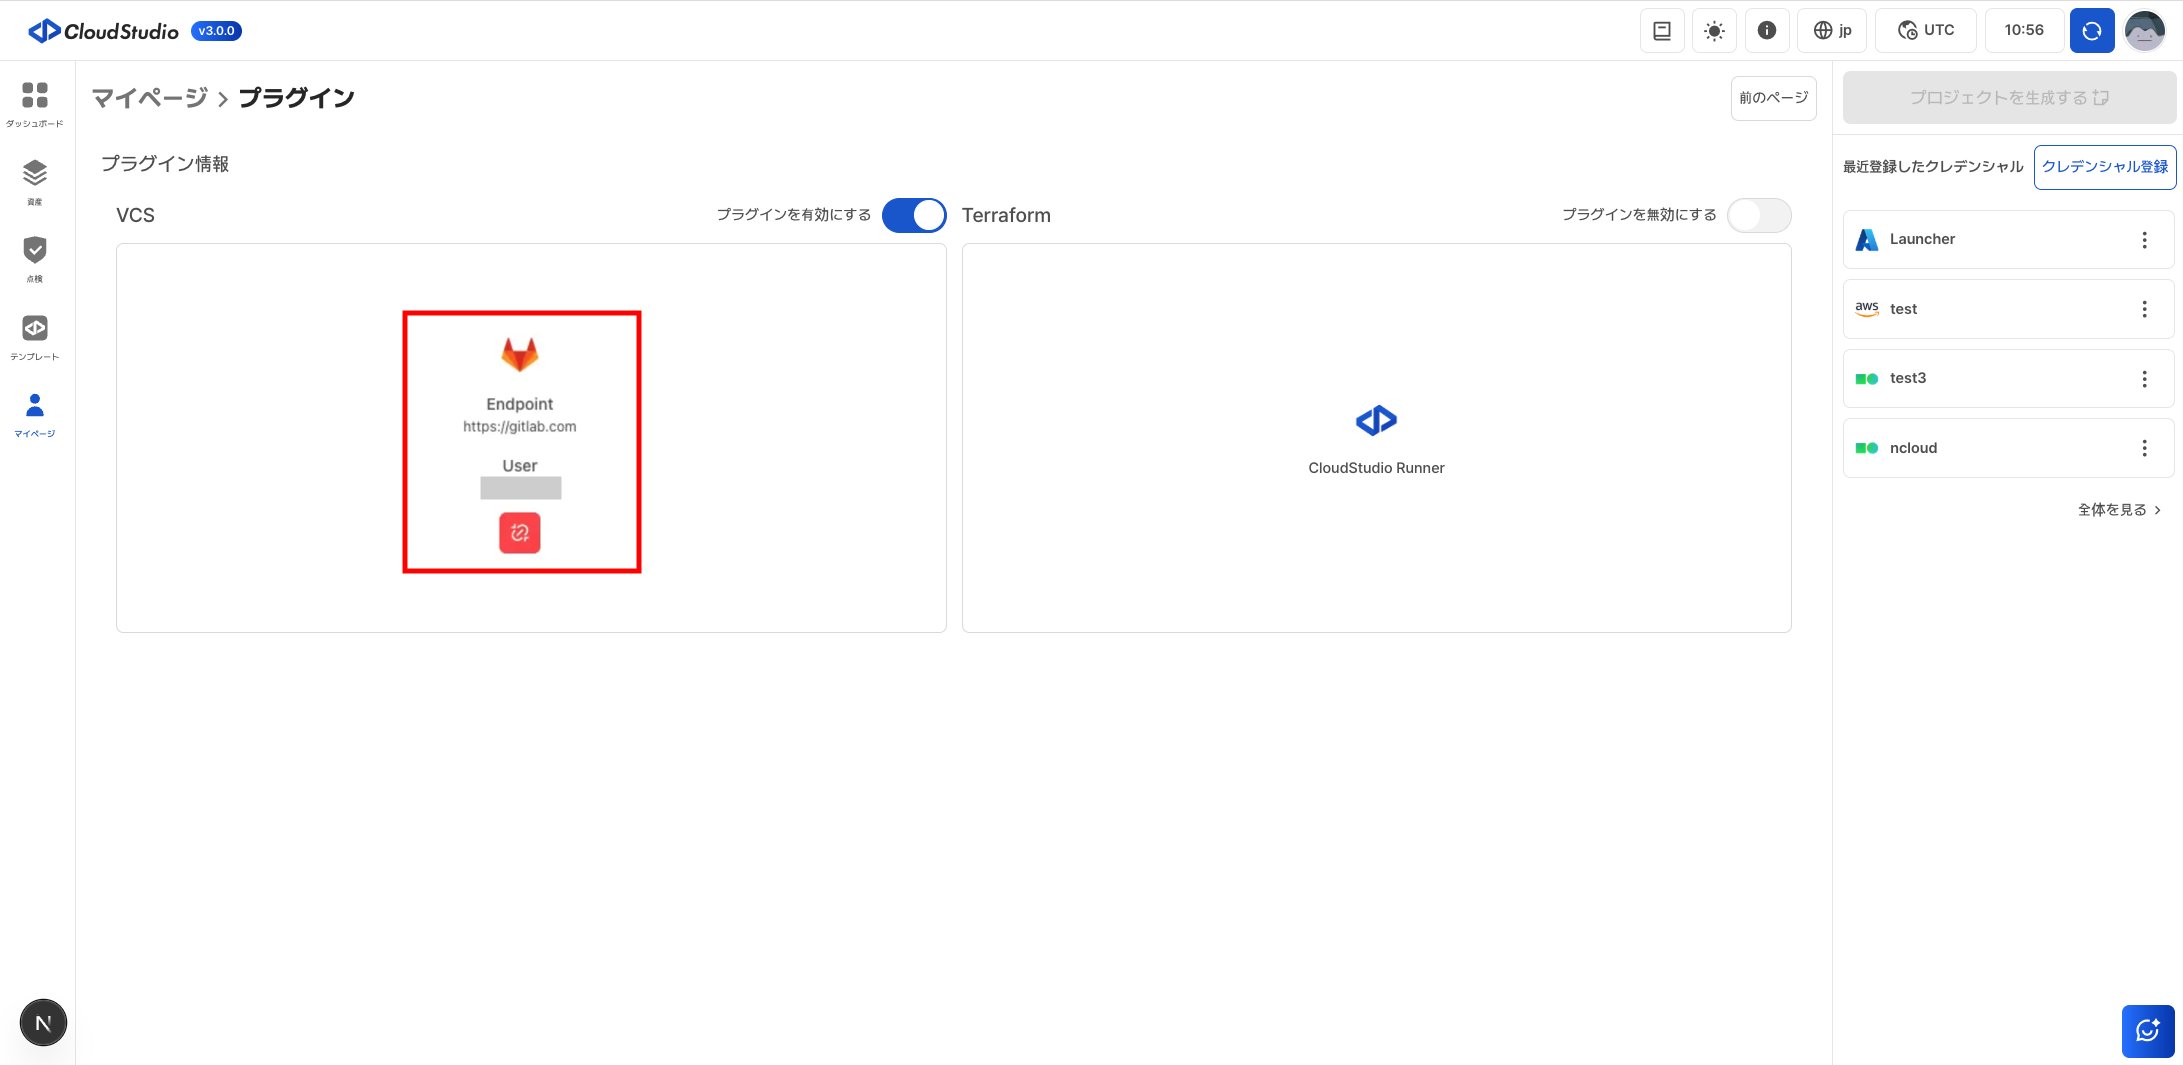
Task: Click the マイページ breadcrumb link
Action: [150, 98]
